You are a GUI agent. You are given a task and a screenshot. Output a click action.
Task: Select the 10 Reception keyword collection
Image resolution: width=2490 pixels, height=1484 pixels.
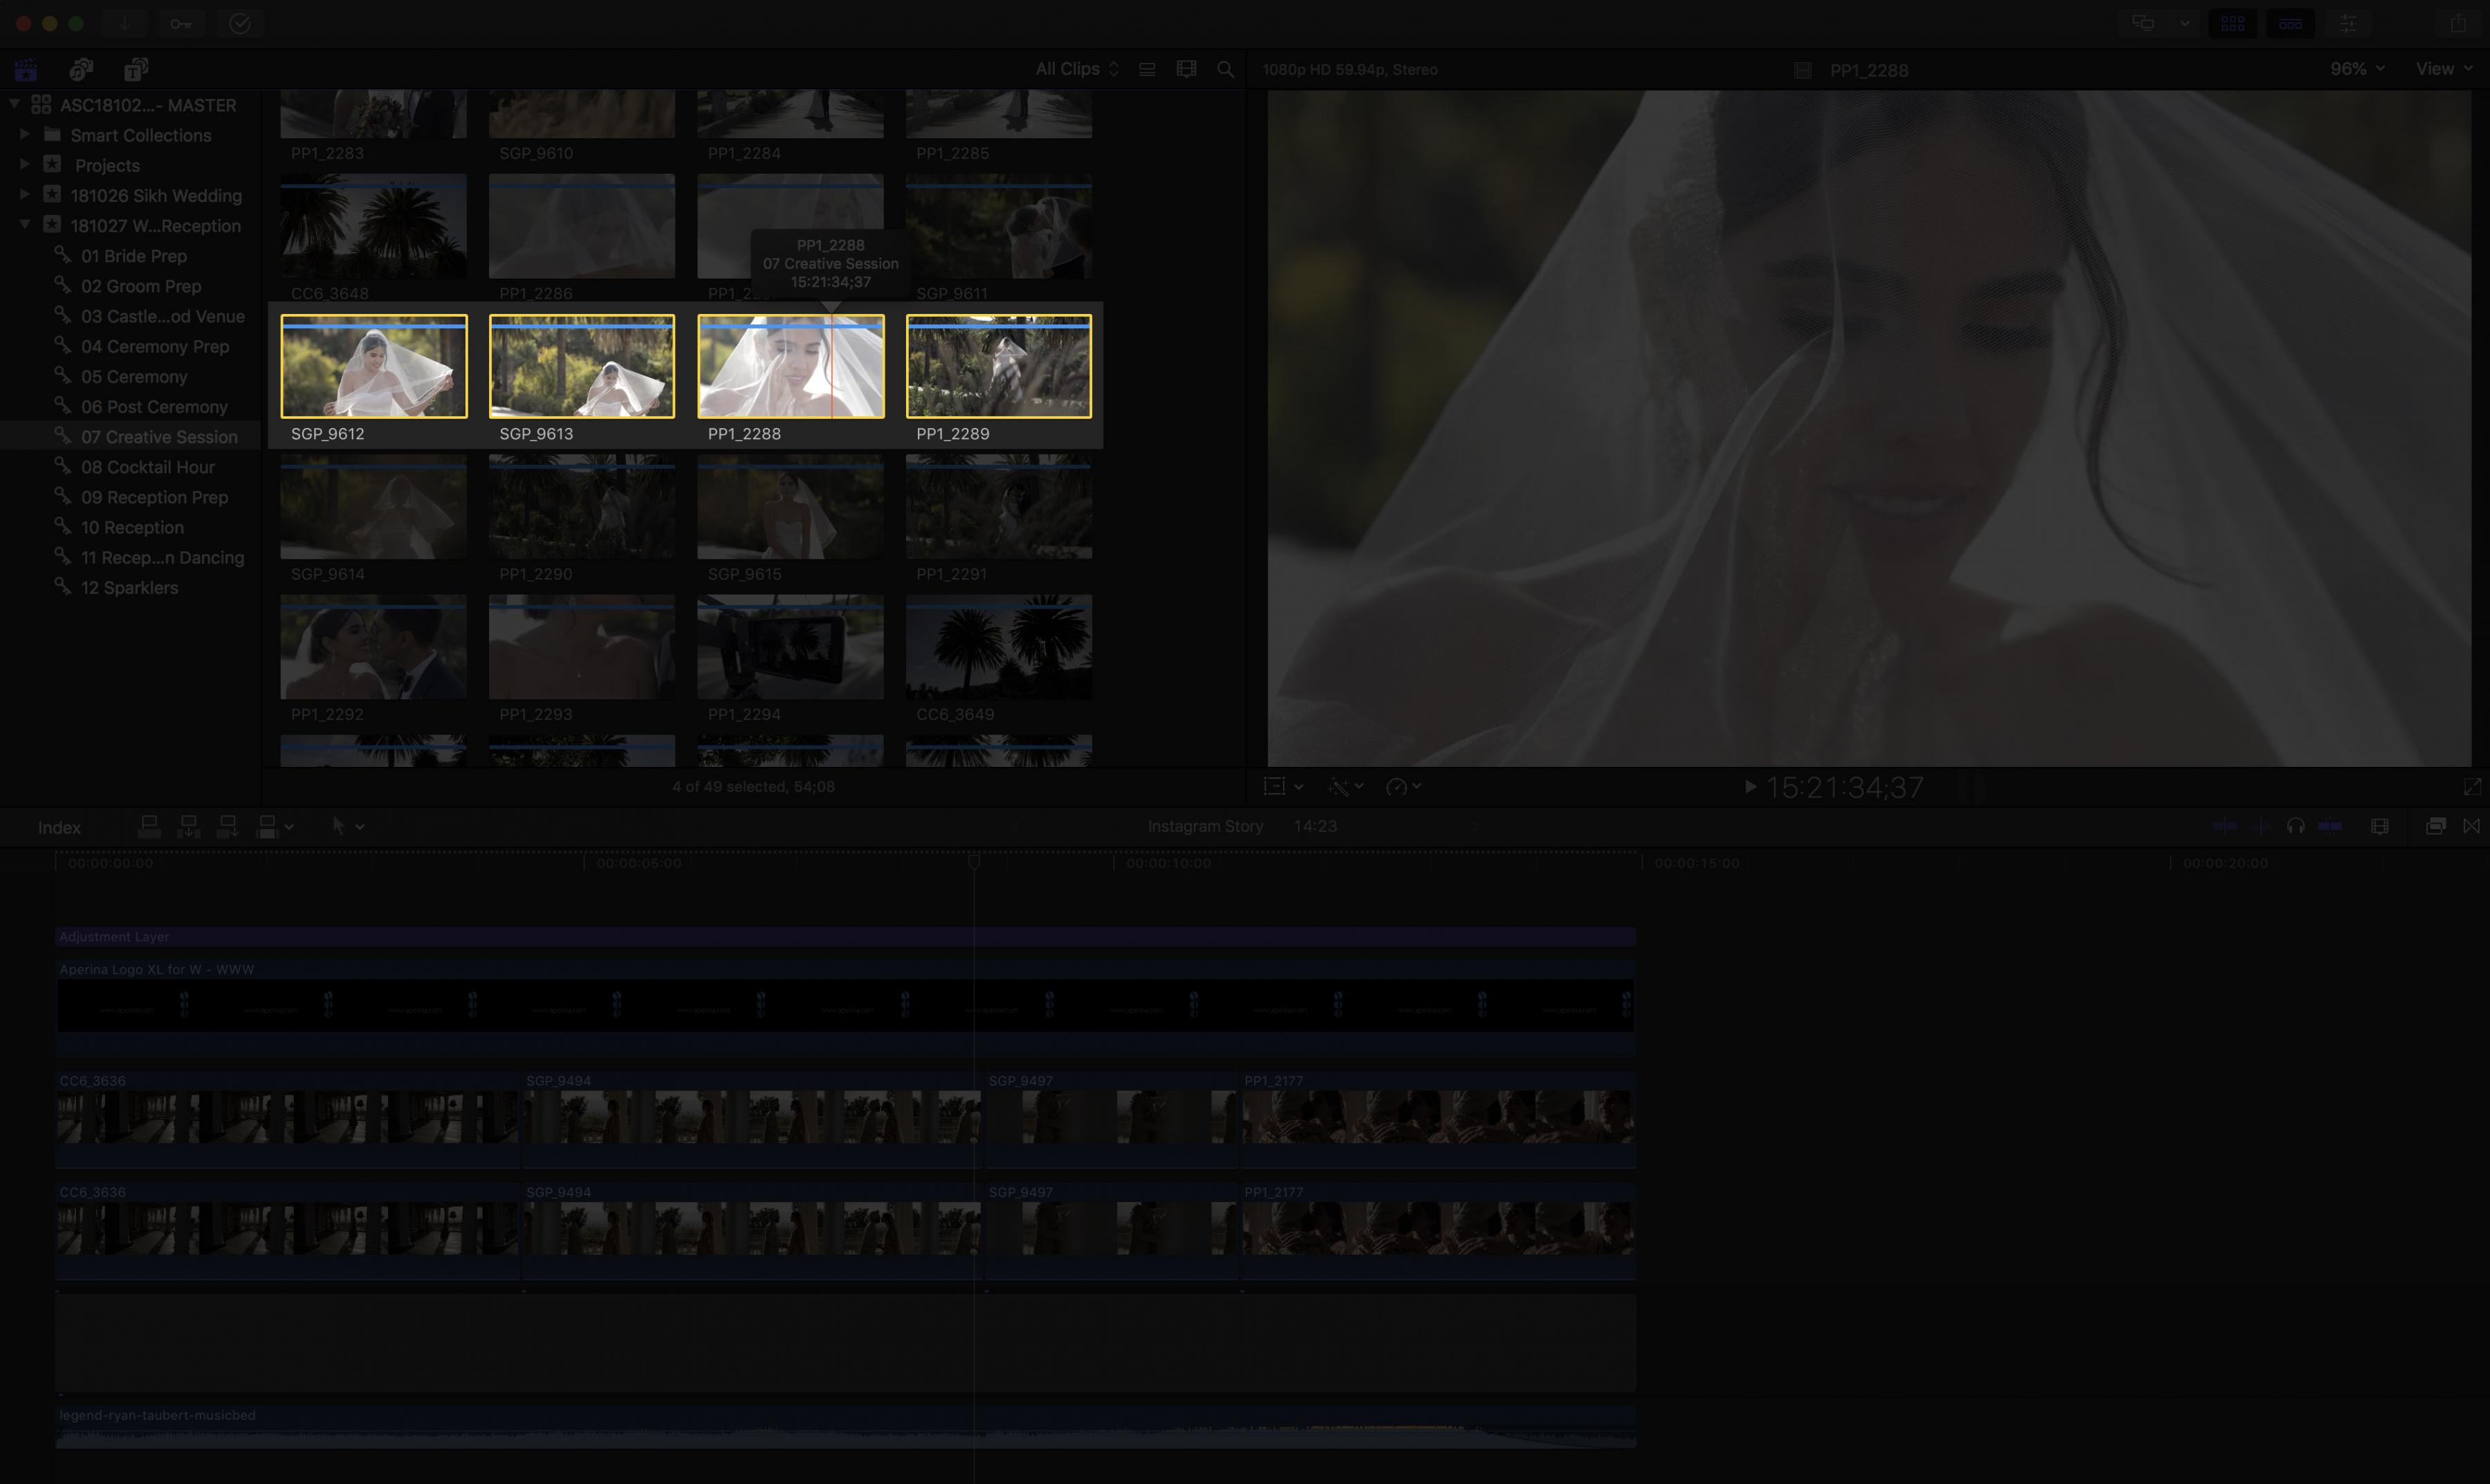point(132,527)
